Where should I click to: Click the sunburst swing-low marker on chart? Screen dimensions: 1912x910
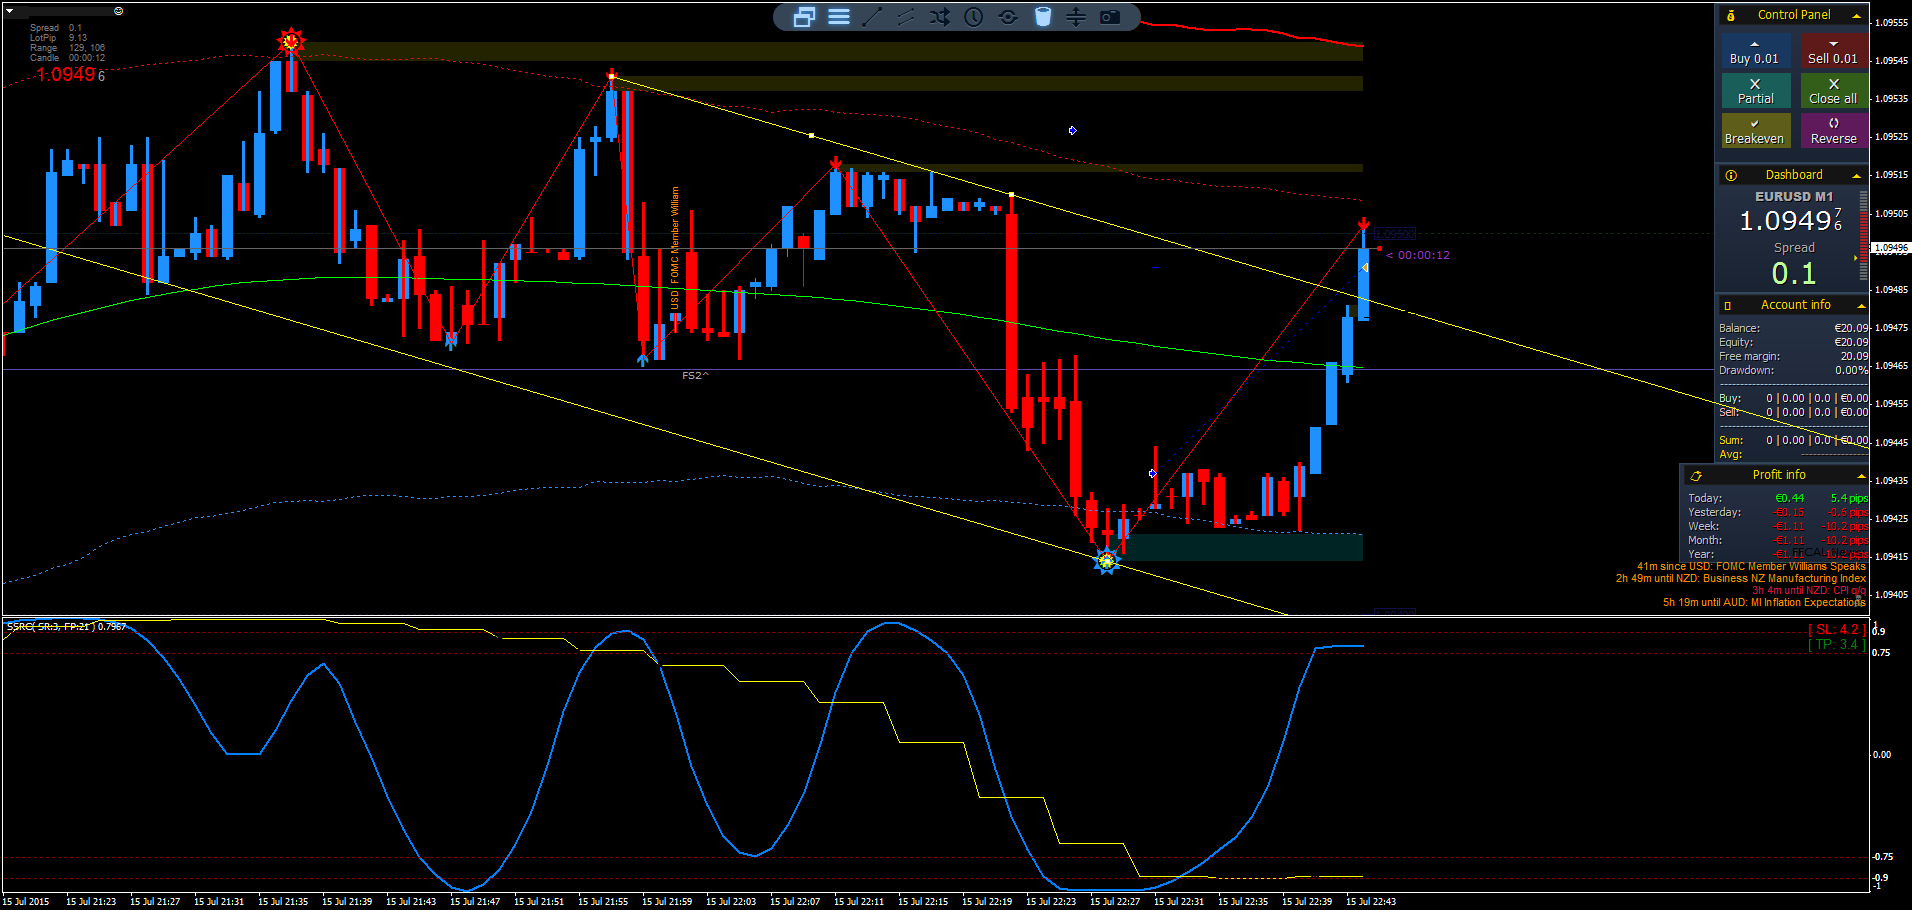(x=1106, y=562)
